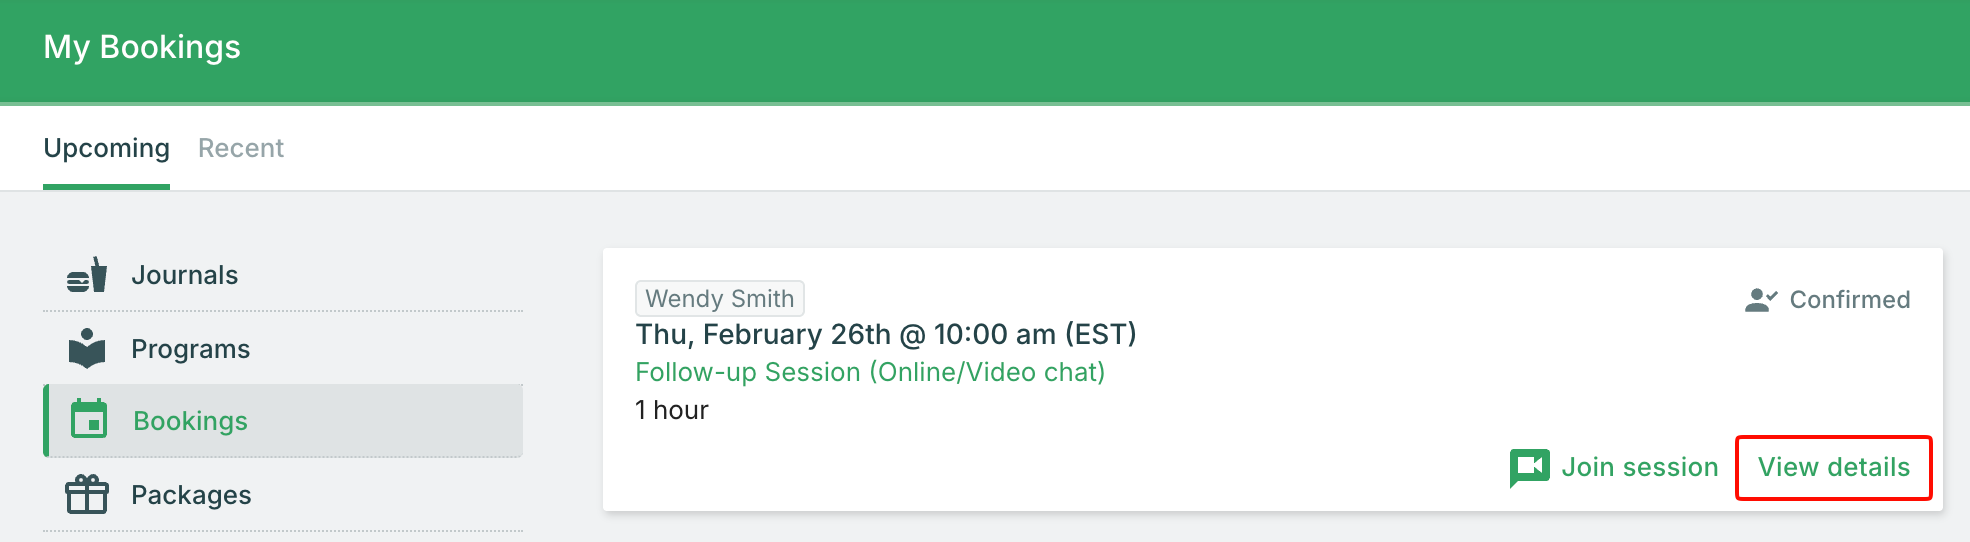Switch to the Upcoming tab
Viewport: 1970px width, 542px height.
pos(106,148)
